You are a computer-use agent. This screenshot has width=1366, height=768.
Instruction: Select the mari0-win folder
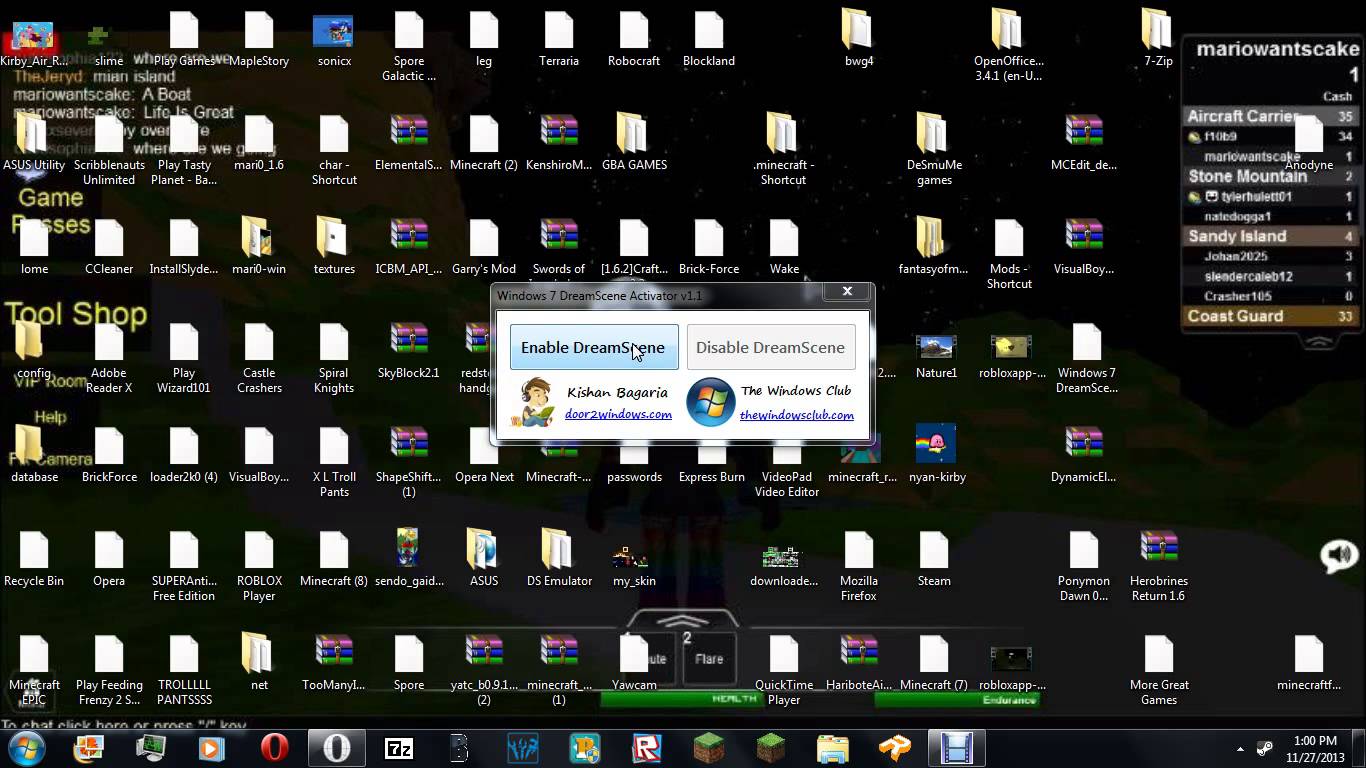(x=259, y=247)
